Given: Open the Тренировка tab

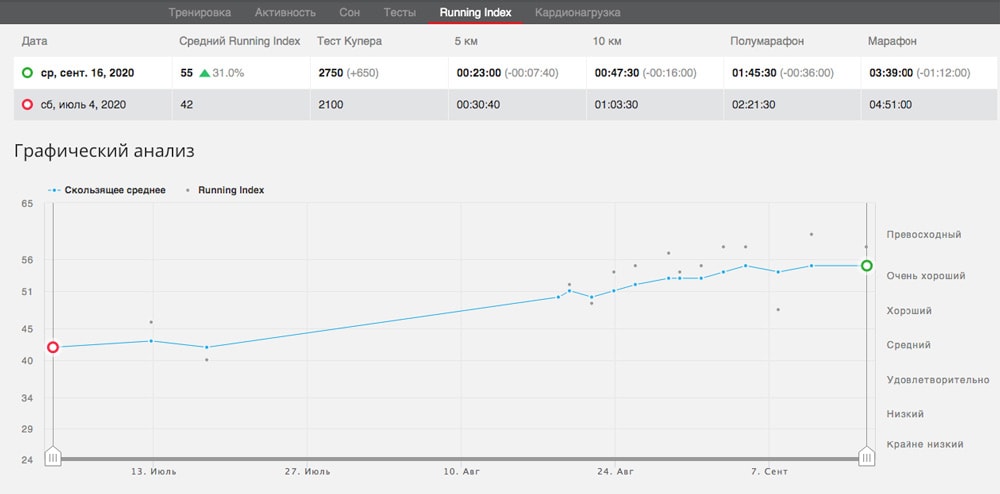Looking at the screenshot, I should point(199,13).
